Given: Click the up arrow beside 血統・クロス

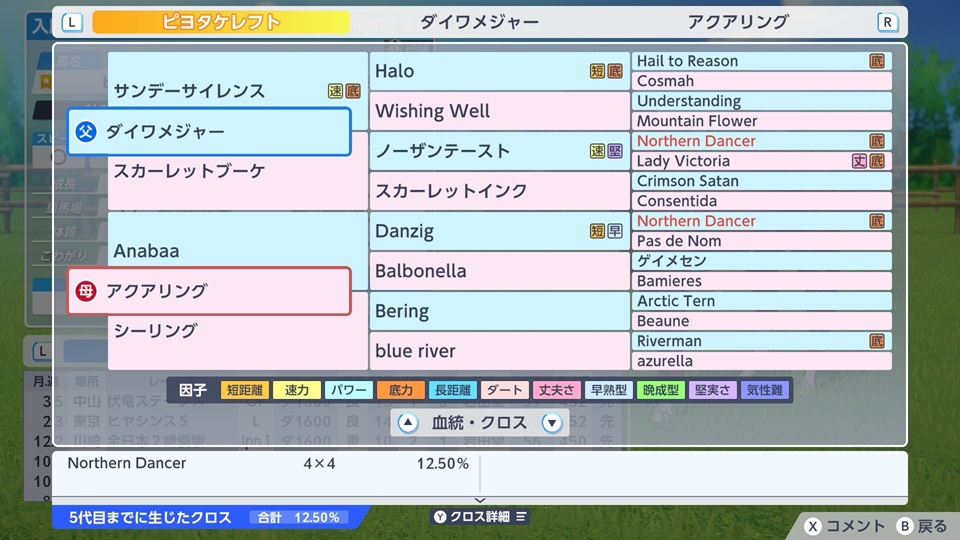Looking at the screenshot, I should [408, 422].
